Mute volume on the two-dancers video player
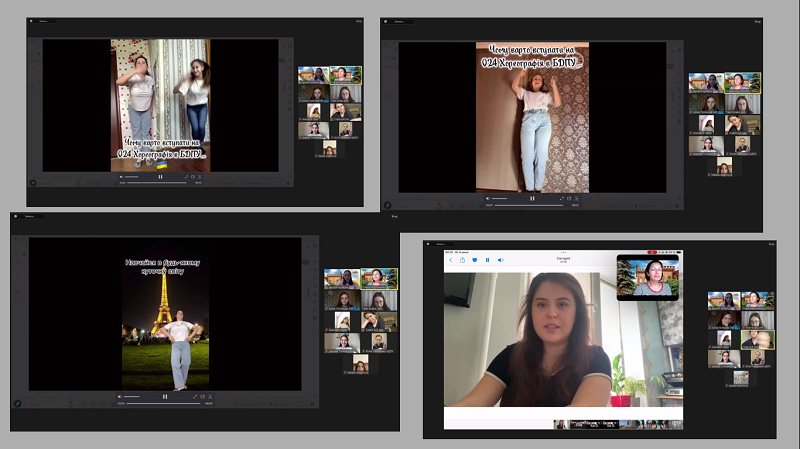Image resolution: width=800 pixels, height=449 pixels. pos(123,177)
